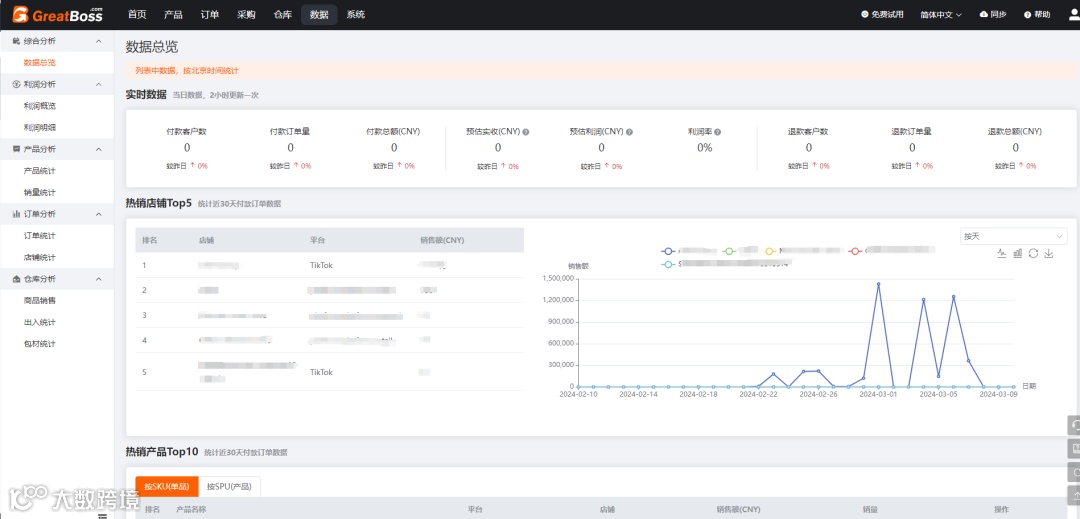Screen dimensions: 1080x519
Task: Click the 平台 header in Top5 table
Action: 317,240
